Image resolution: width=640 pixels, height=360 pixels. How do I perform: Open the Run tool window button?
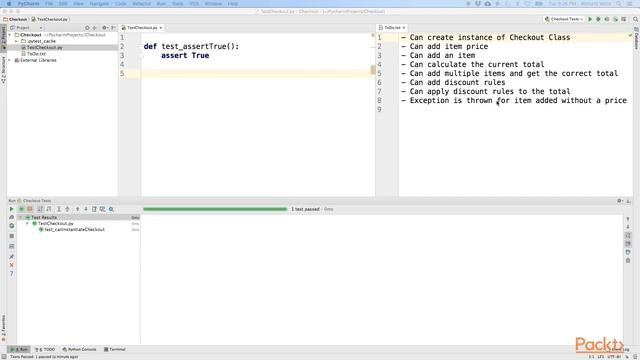[x=19, y=349]
